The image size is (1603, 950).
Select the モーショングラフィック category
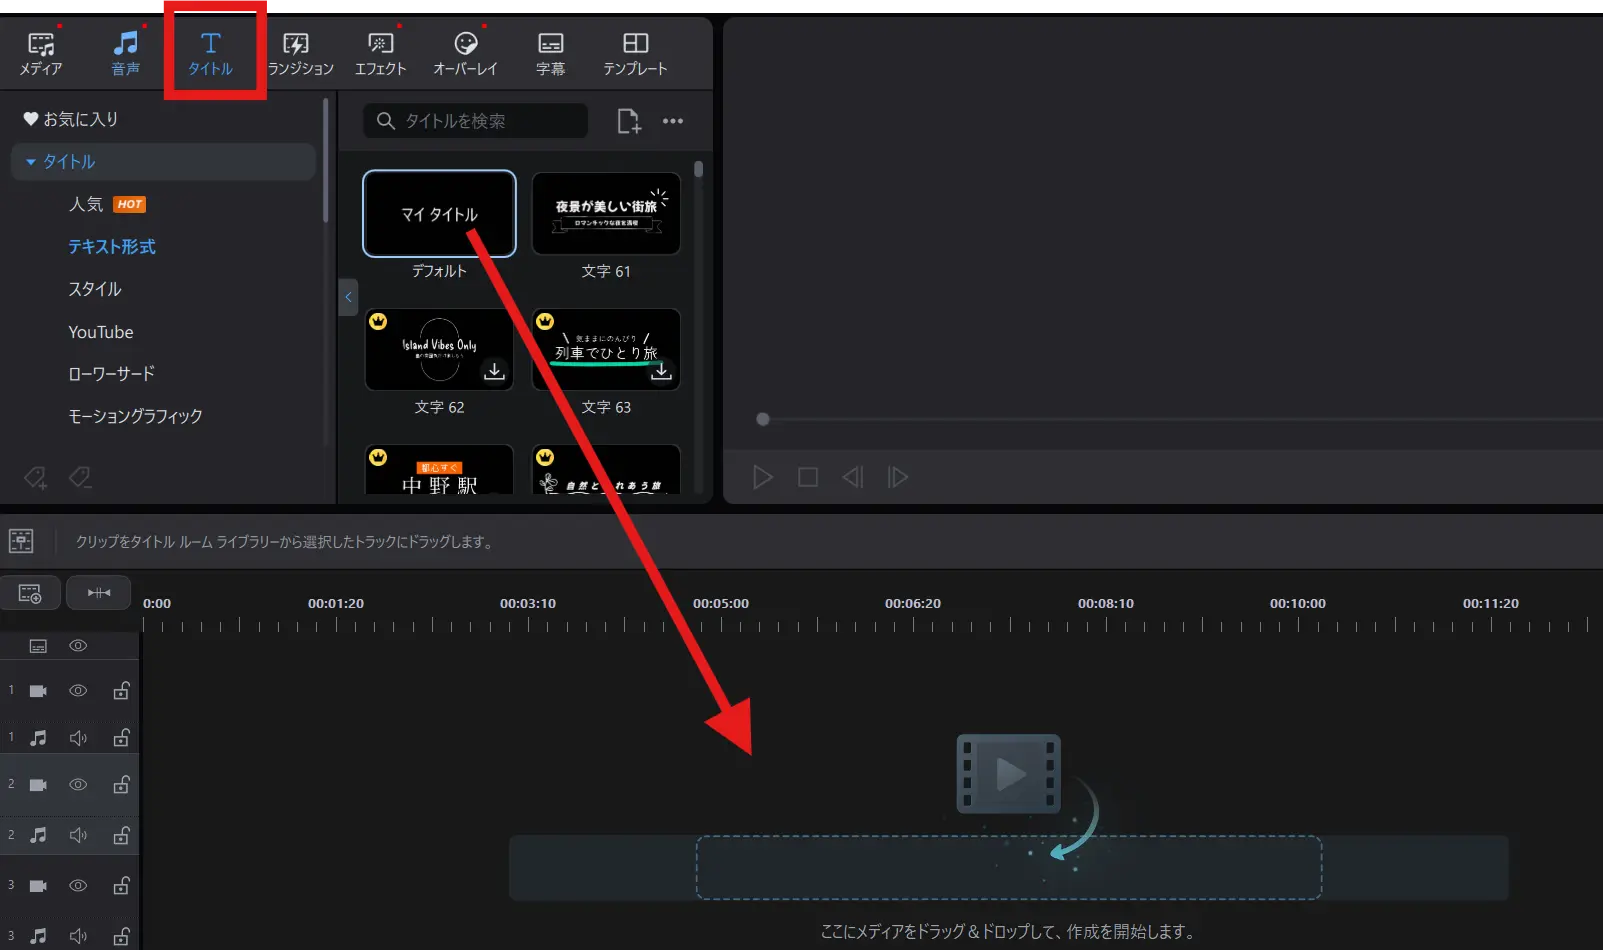[x=135, y=416]
